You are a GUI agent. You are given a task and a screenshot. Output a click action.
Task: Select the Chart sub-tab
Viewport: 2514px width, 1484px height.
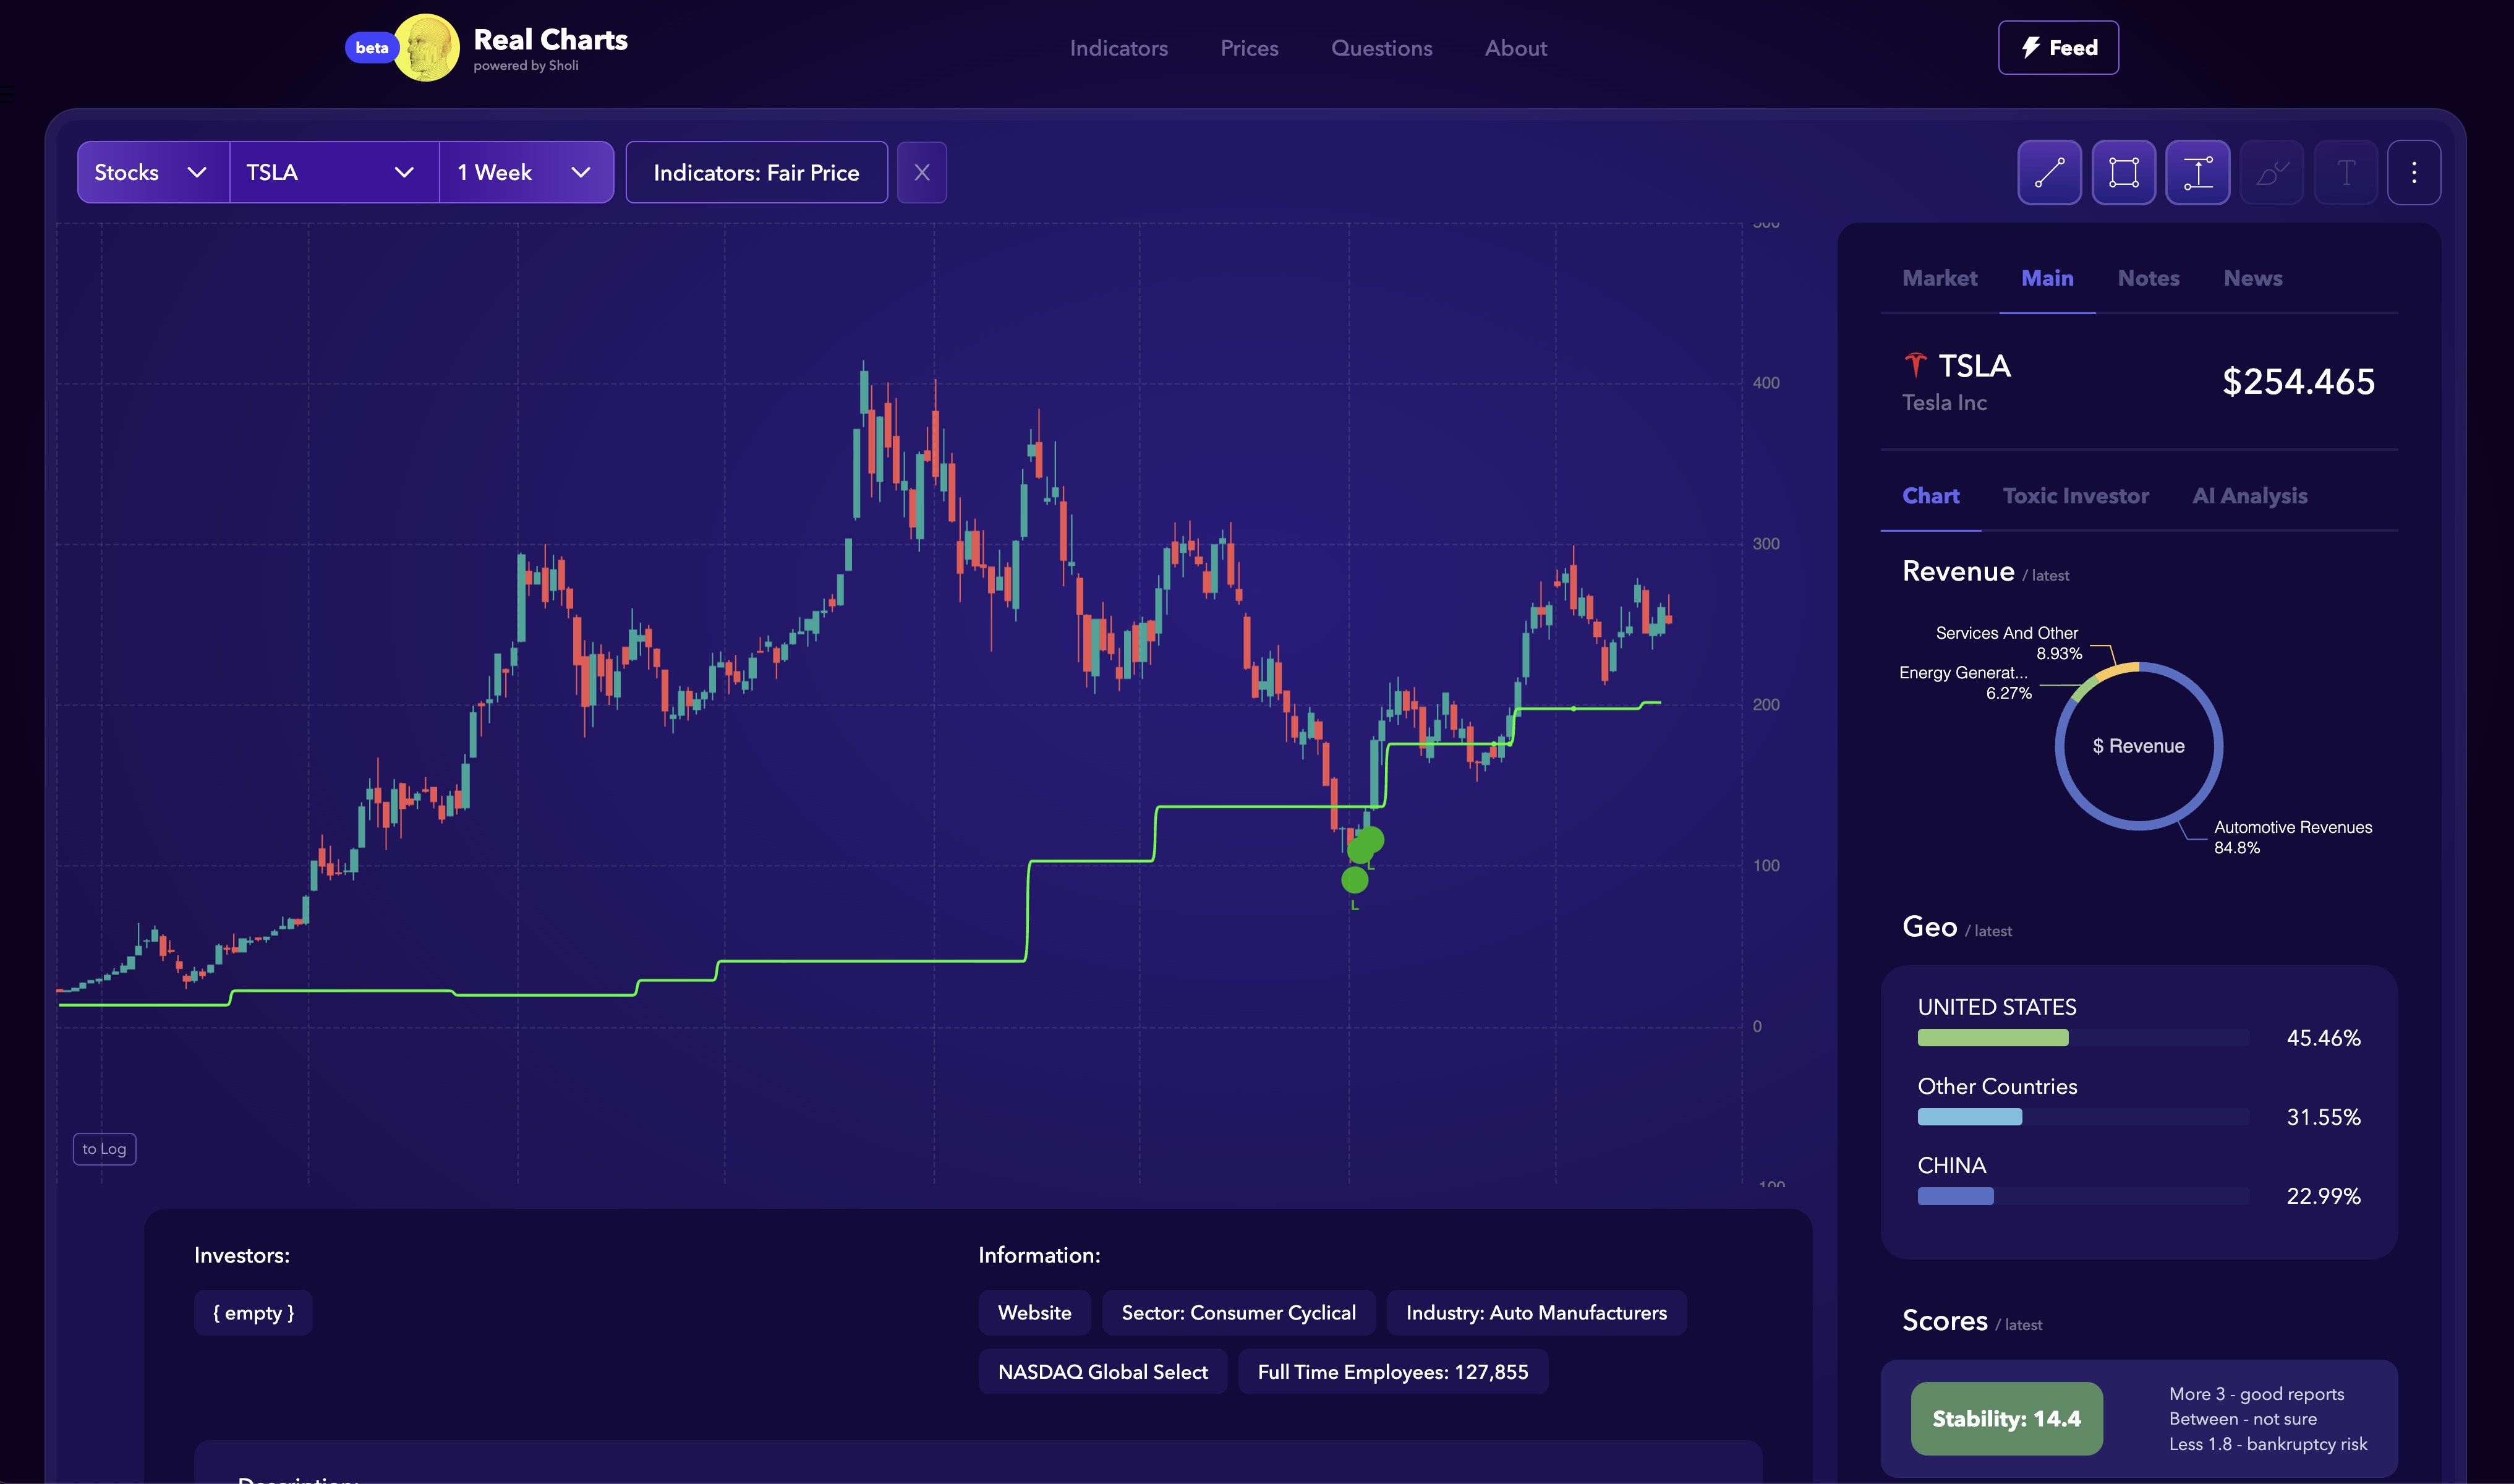click(1930, 496)
